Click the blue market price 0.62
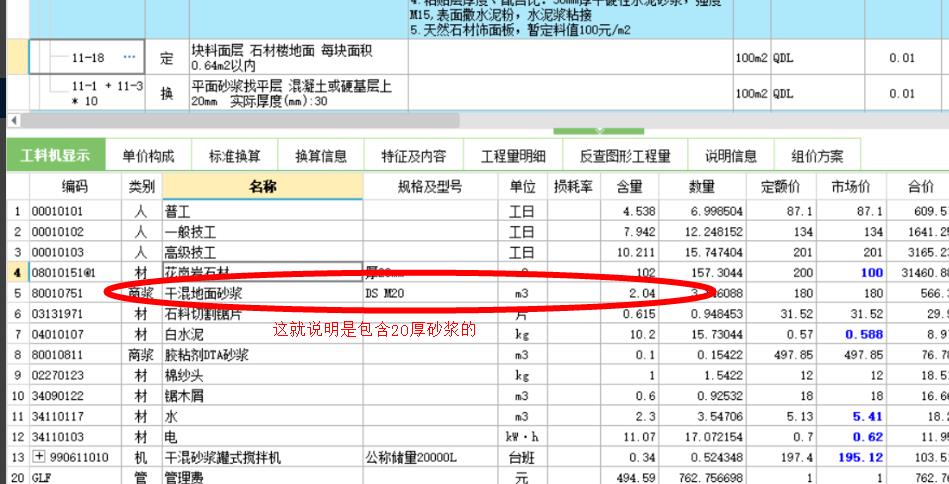Viewport: 949px width, 484px height. point(867,436)
